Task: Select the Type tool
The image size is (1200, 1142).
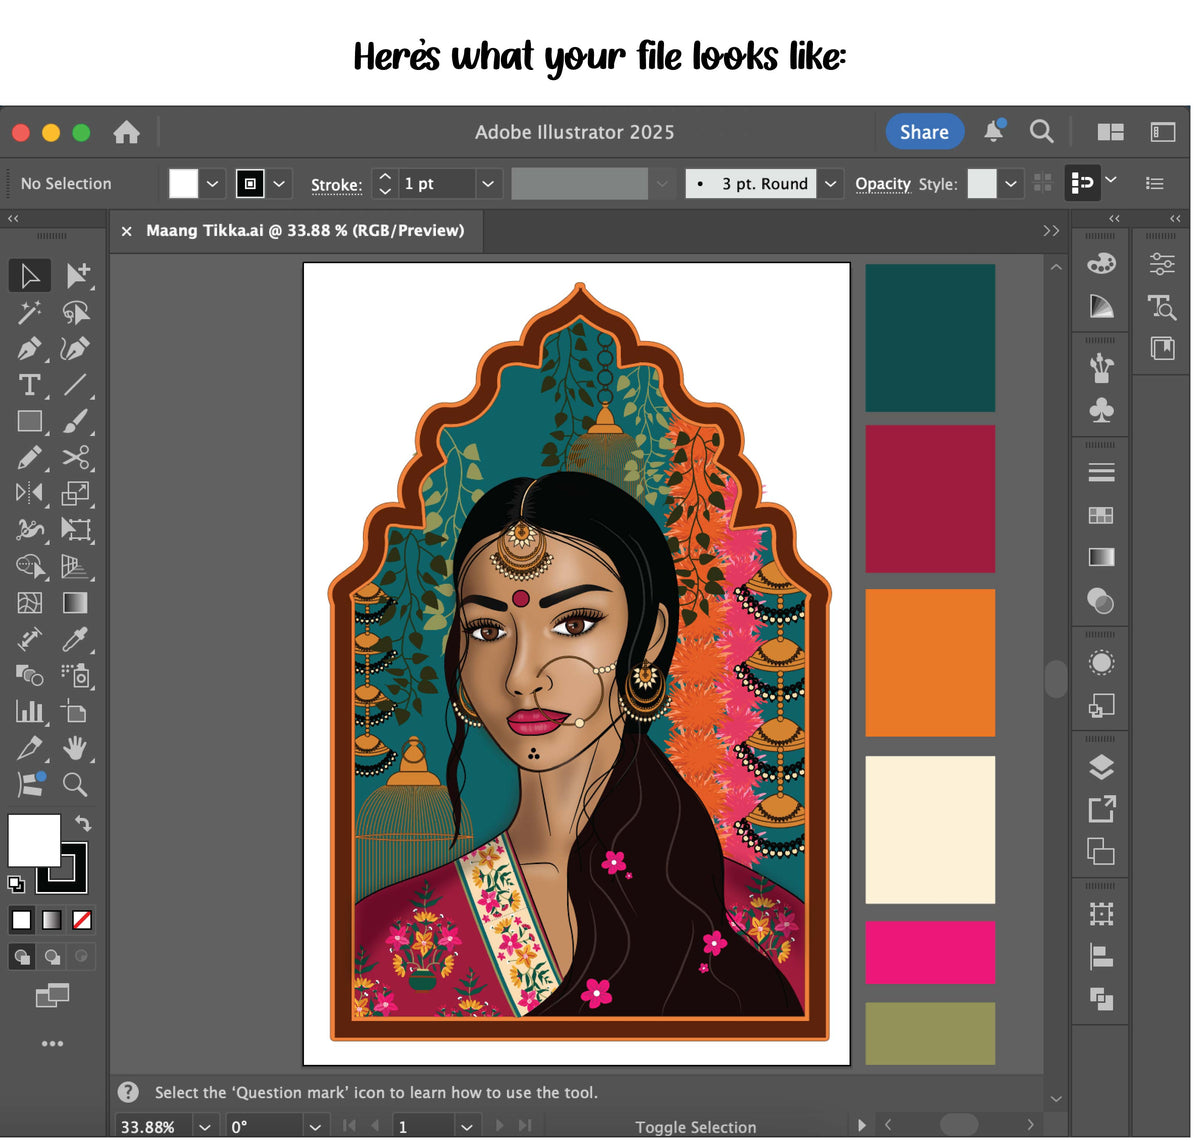Action: 30,385
